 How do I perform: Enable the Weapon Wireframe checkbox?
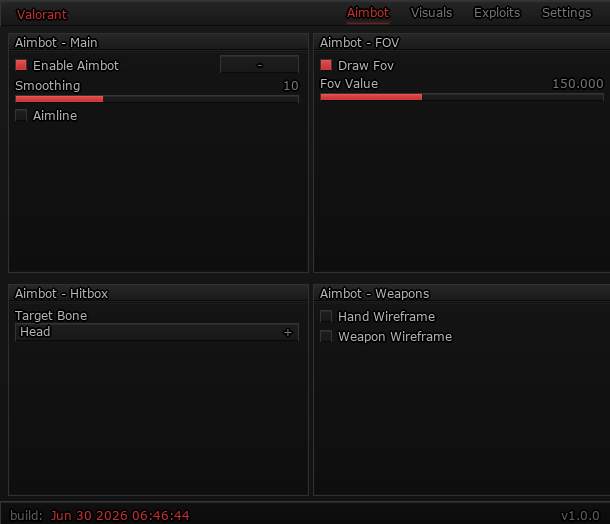click(326, 336)
